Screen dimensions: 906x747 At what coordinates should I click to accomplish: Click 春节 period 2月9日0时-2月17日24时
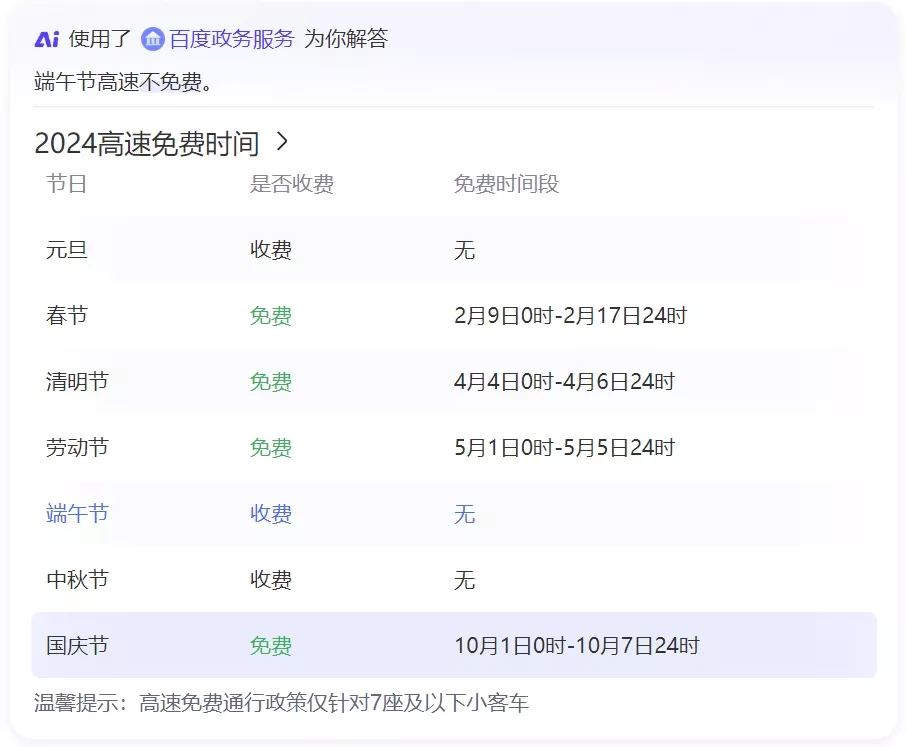click(570, 316)
